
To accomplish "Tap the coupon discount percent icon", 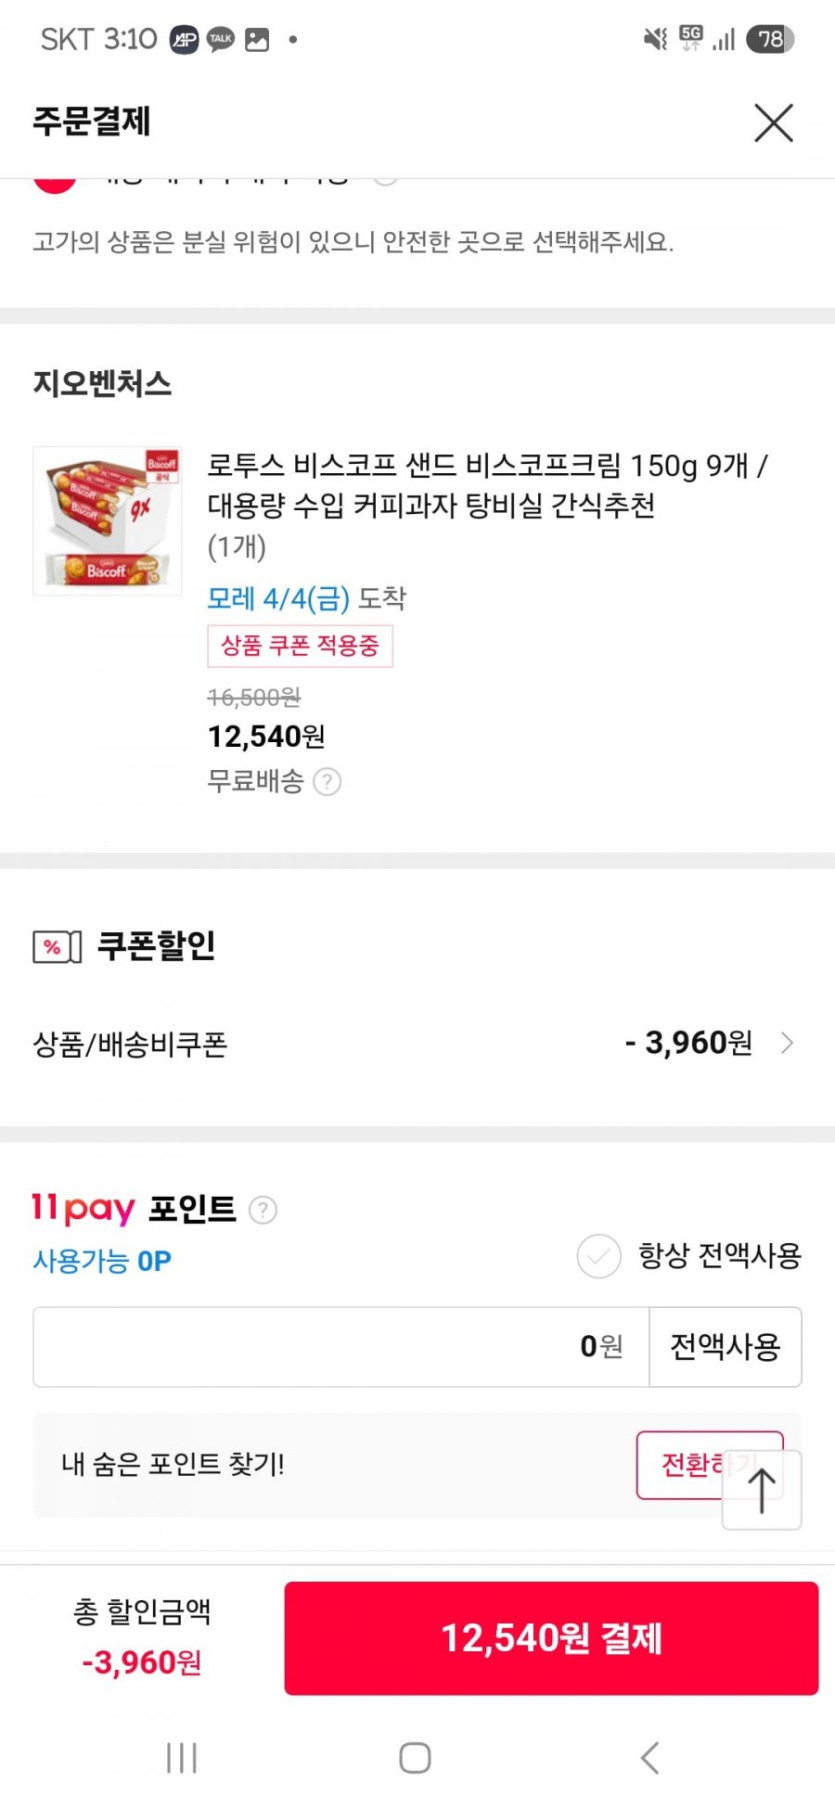I will [x=57, y=946].
